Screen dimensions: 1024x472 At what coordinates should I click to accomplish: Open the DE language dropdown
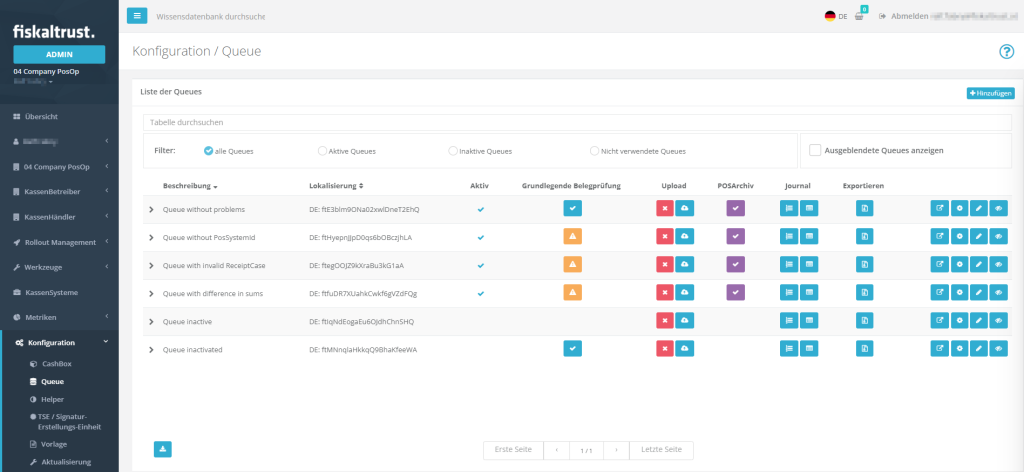coord(836,17)
